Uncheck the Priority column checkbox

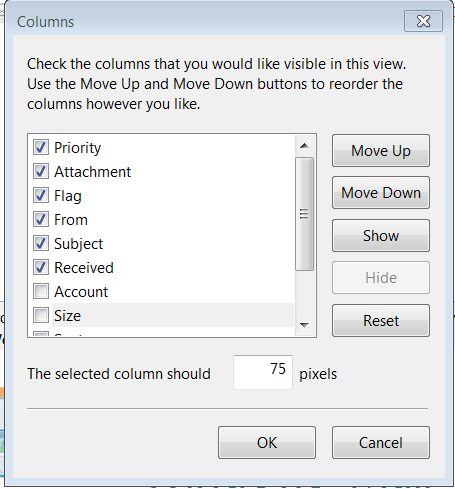point(41,147)
